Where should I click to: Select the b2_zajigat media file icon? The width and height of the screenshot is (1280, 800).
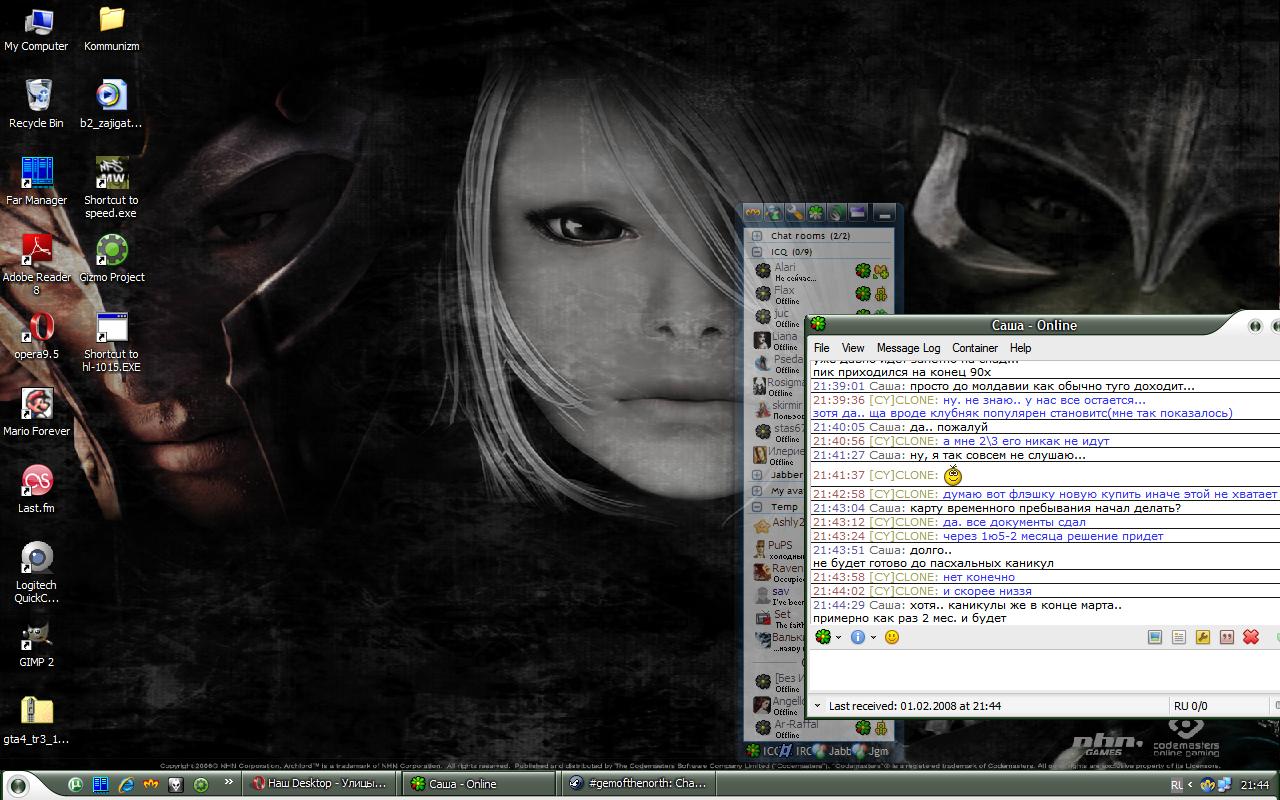click(x=111, y=106)
